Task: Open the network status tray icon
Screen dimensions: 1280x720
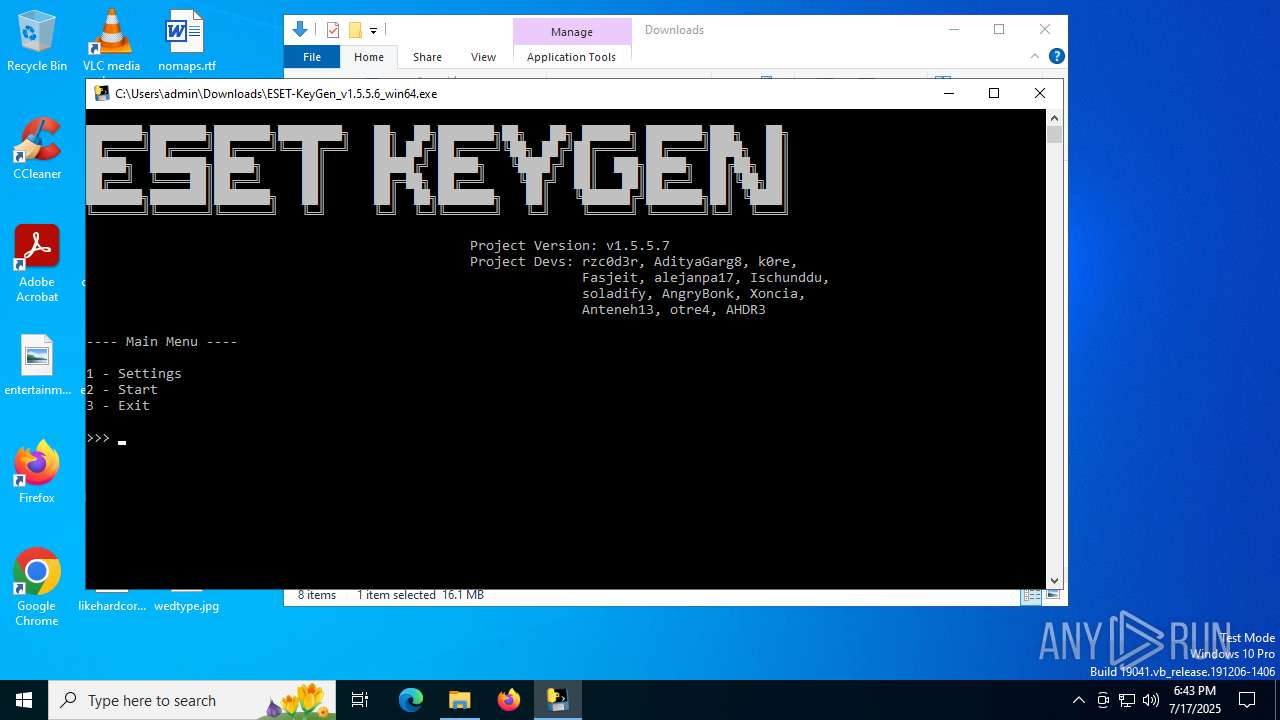Action: pos(1127,700)
